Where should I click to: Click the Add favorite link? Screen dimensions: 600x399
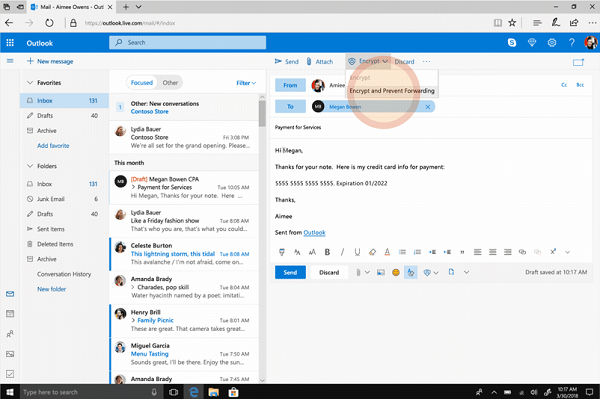coord(53,146)
